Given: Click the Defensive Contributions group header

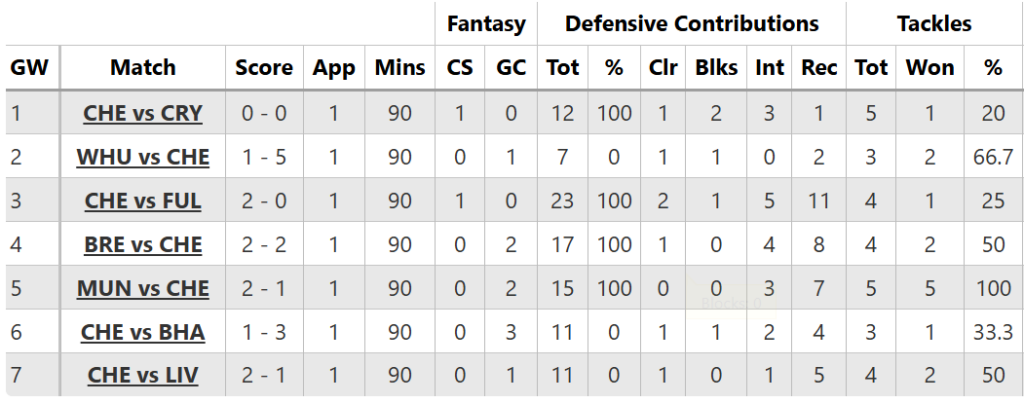Looking at the screenshot, I should (691, 23).
